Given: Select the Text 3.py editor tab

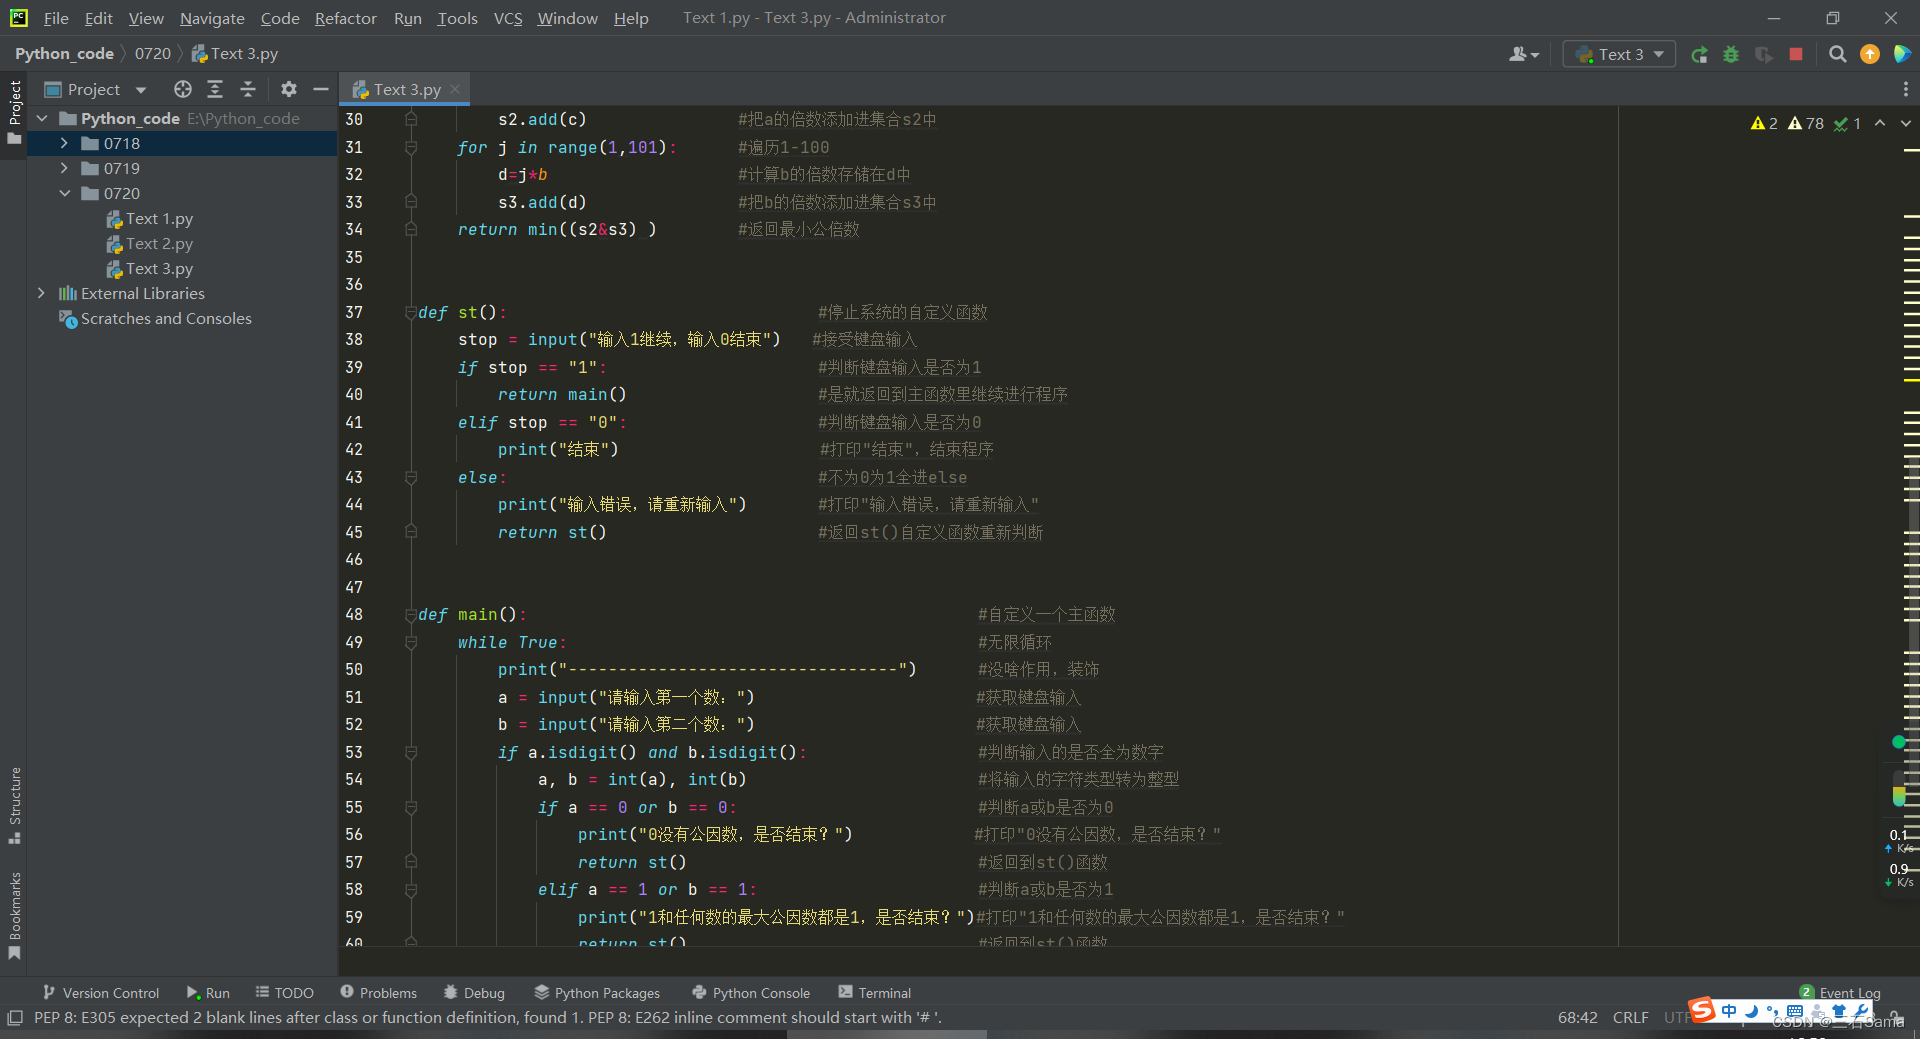Looking at the screenshot, I should tap(404, 88).
